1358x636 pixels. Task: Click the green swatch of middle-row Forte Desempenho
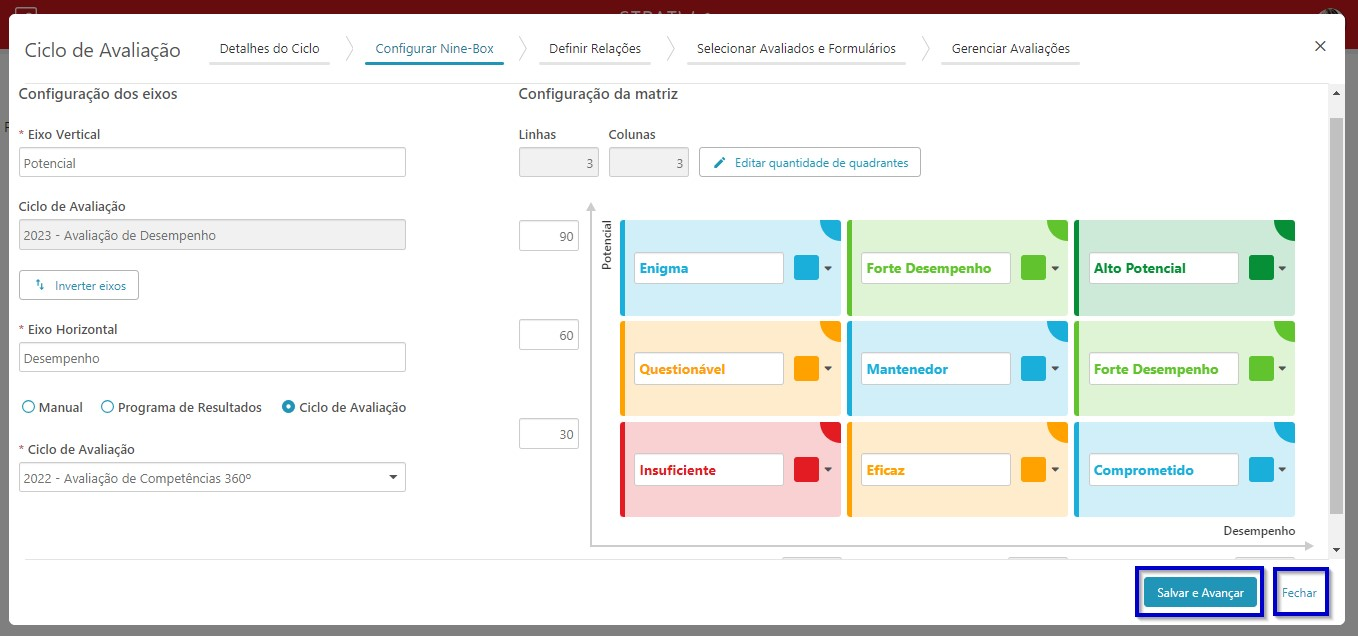1261,369
